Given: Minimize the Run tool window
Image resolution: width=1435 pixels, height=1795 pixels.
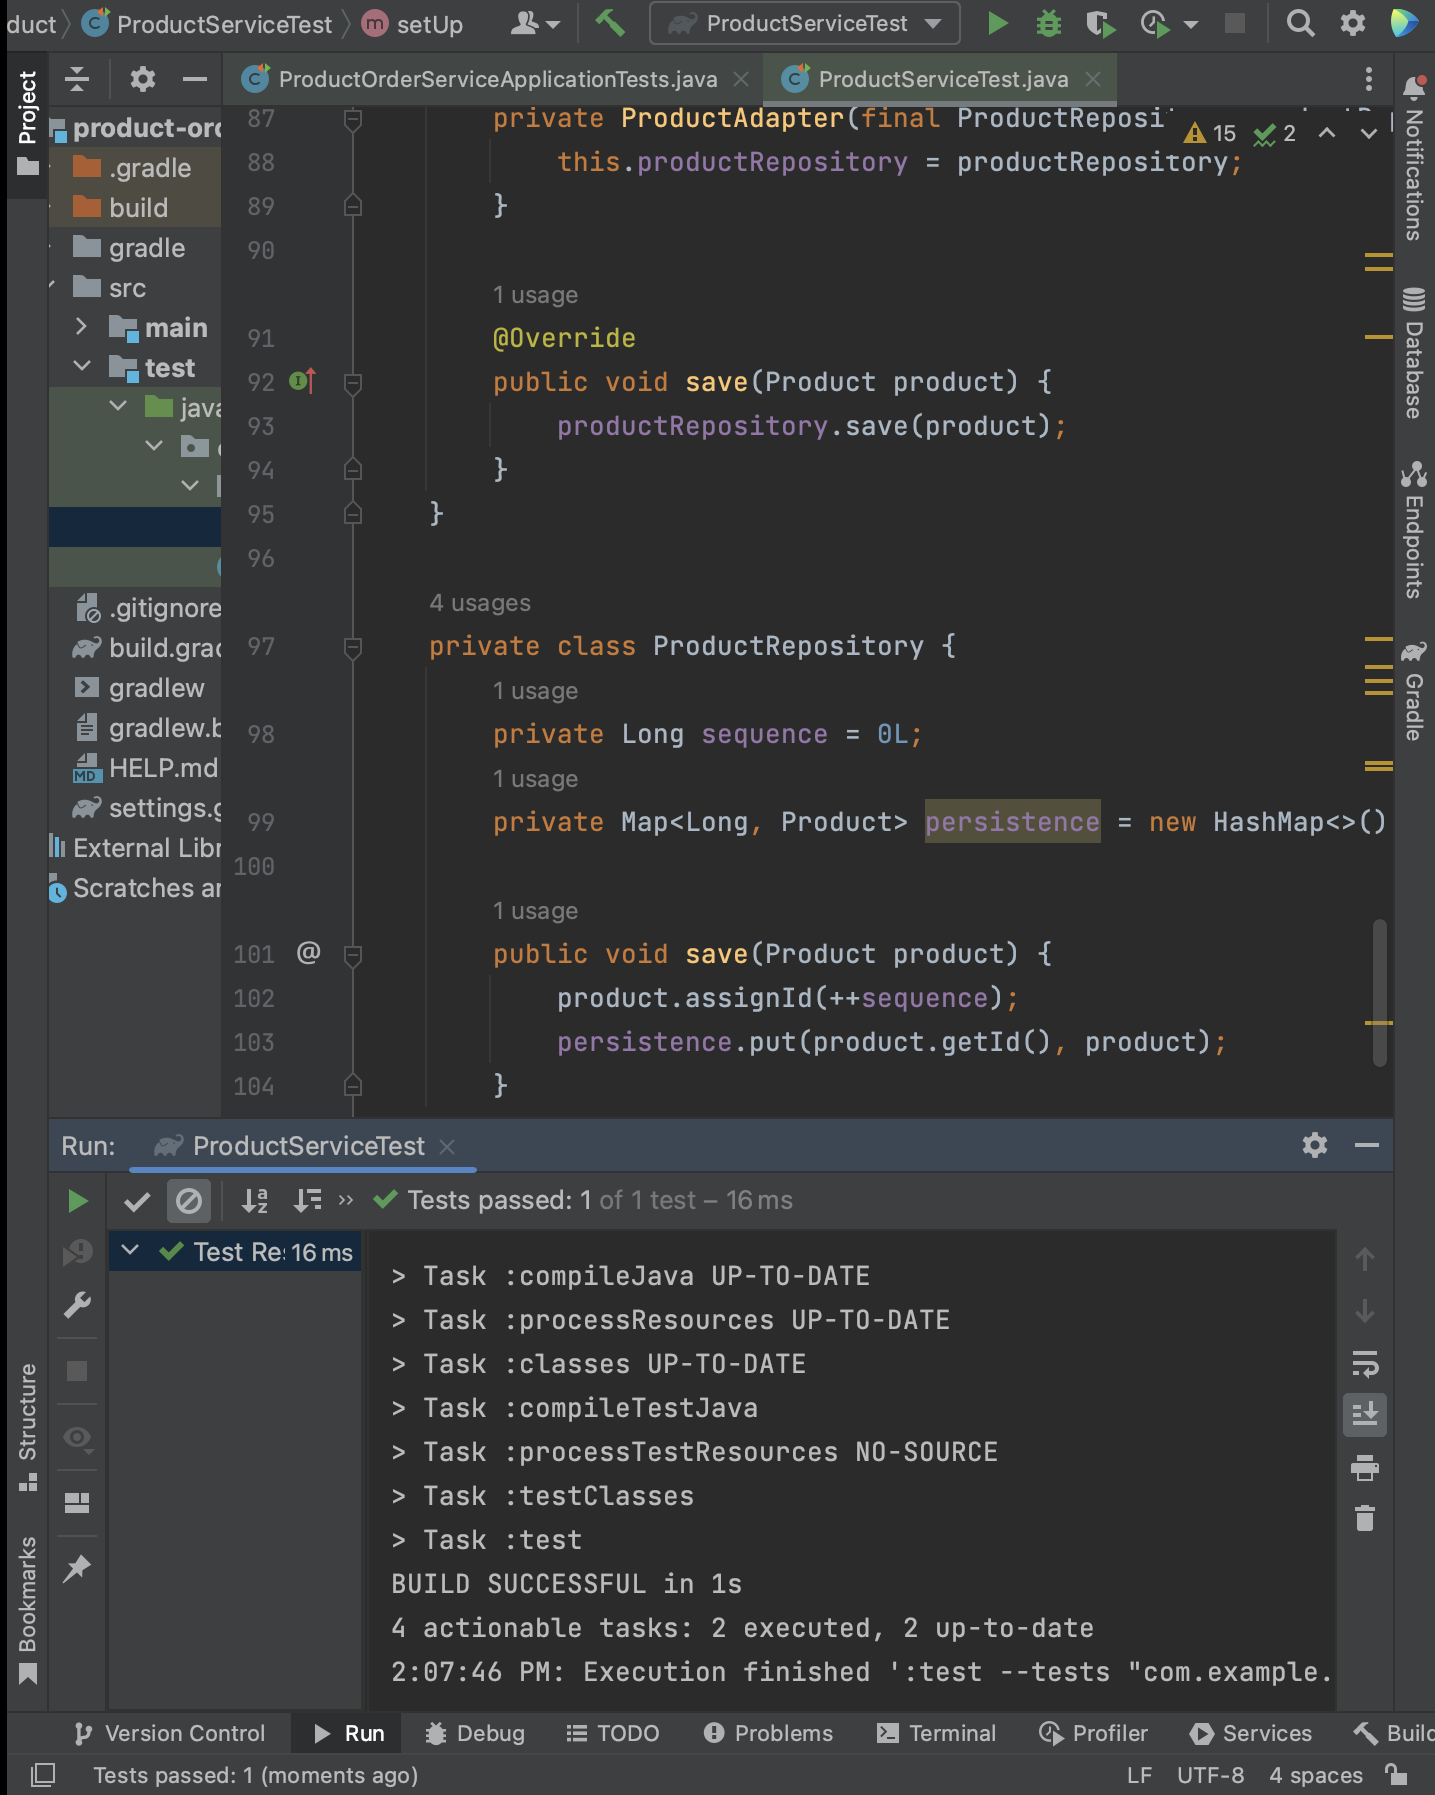Looking at the screenshot, I should coord(1366,1145).
